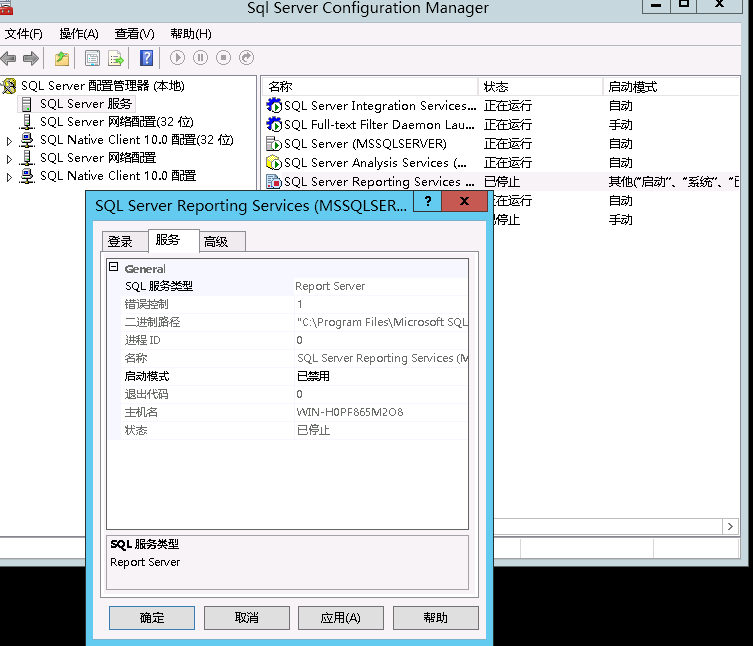Click the SQL Server 配置管理器 root icon
This screenshot has height=646, width=753.
(x=9, y=86)
